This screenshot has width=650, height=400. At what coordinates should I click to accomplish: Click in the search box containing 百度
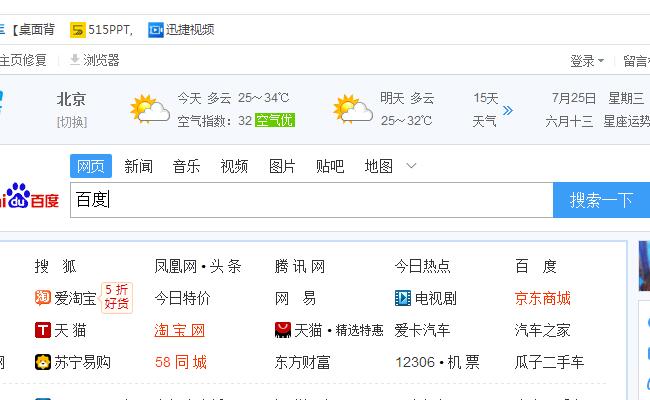(312, 200)
